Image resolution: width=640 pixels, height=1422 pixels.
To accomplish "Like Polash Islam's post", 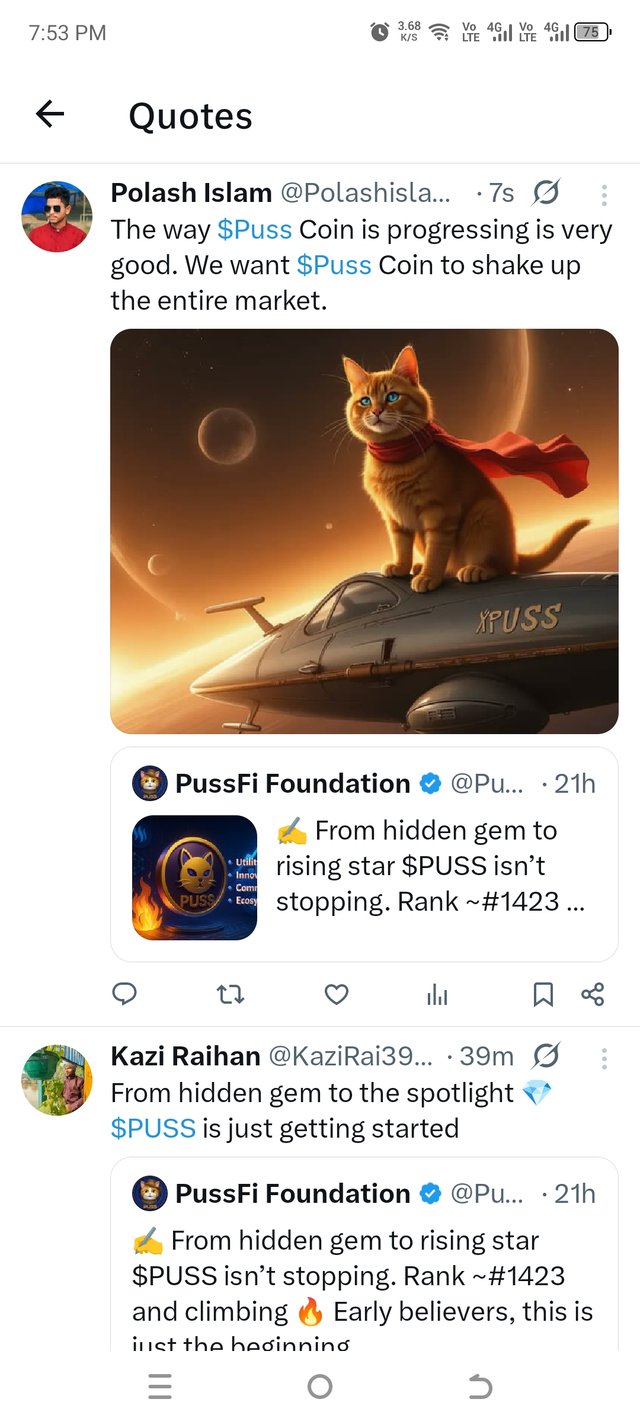I will 337,994.
